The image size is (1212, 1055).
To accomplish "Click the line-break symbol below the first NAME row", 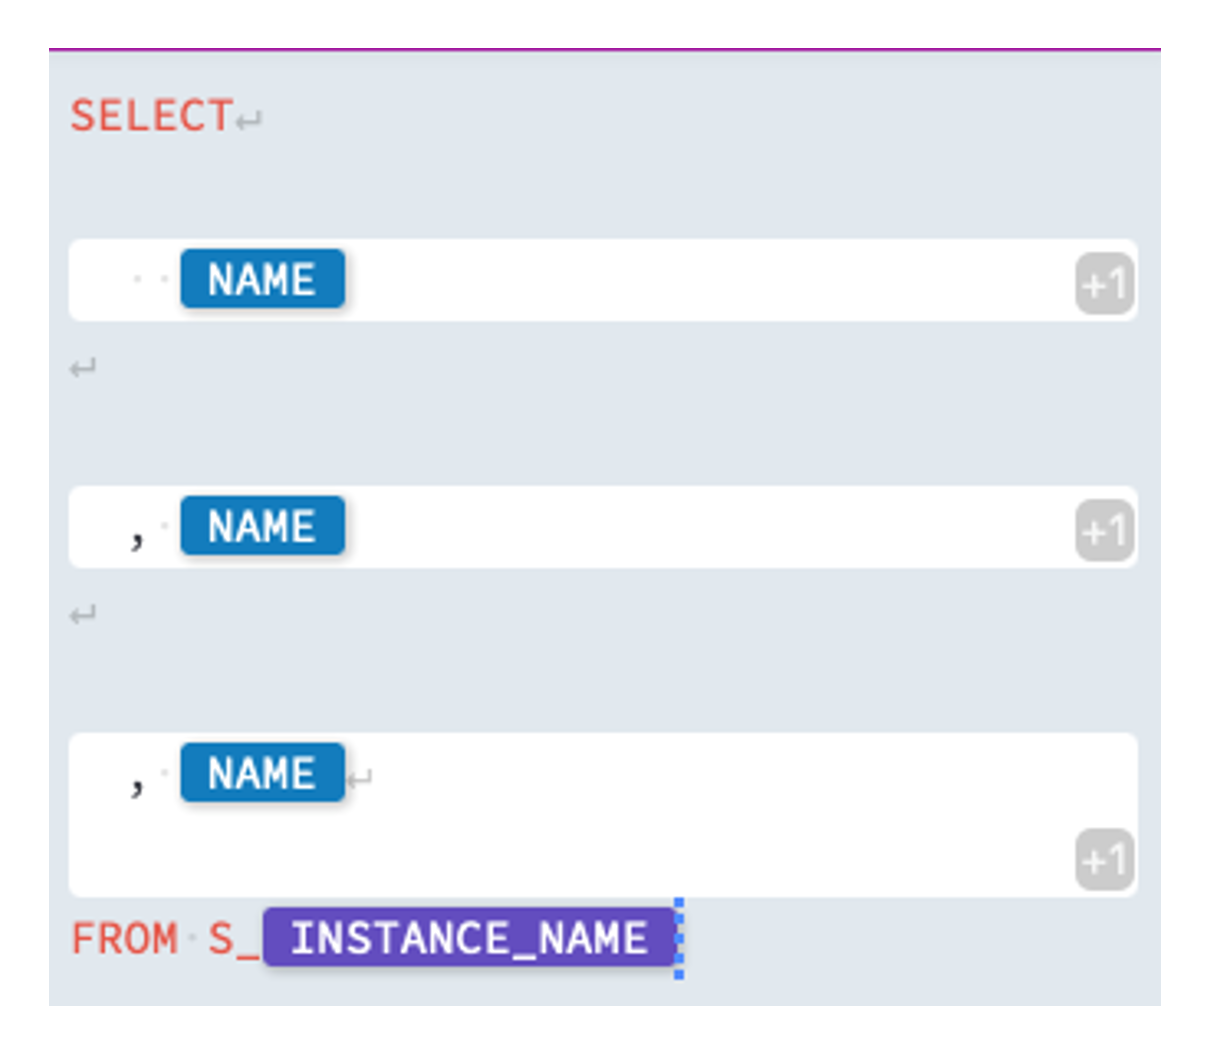I will click(x=83, y=369).
